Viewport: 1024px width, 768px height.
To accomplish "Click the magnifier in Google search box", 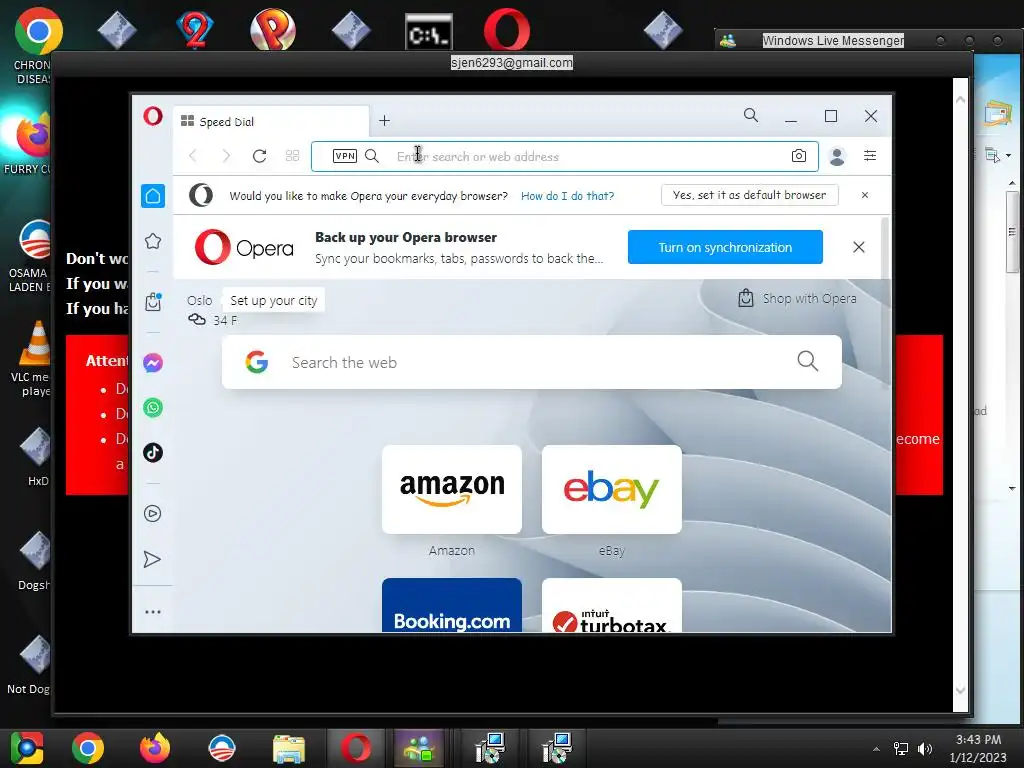I will coord(808,361).
